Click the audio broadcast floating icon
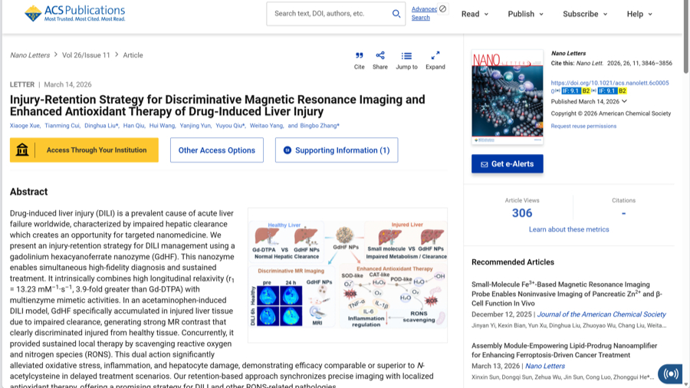 671,374
